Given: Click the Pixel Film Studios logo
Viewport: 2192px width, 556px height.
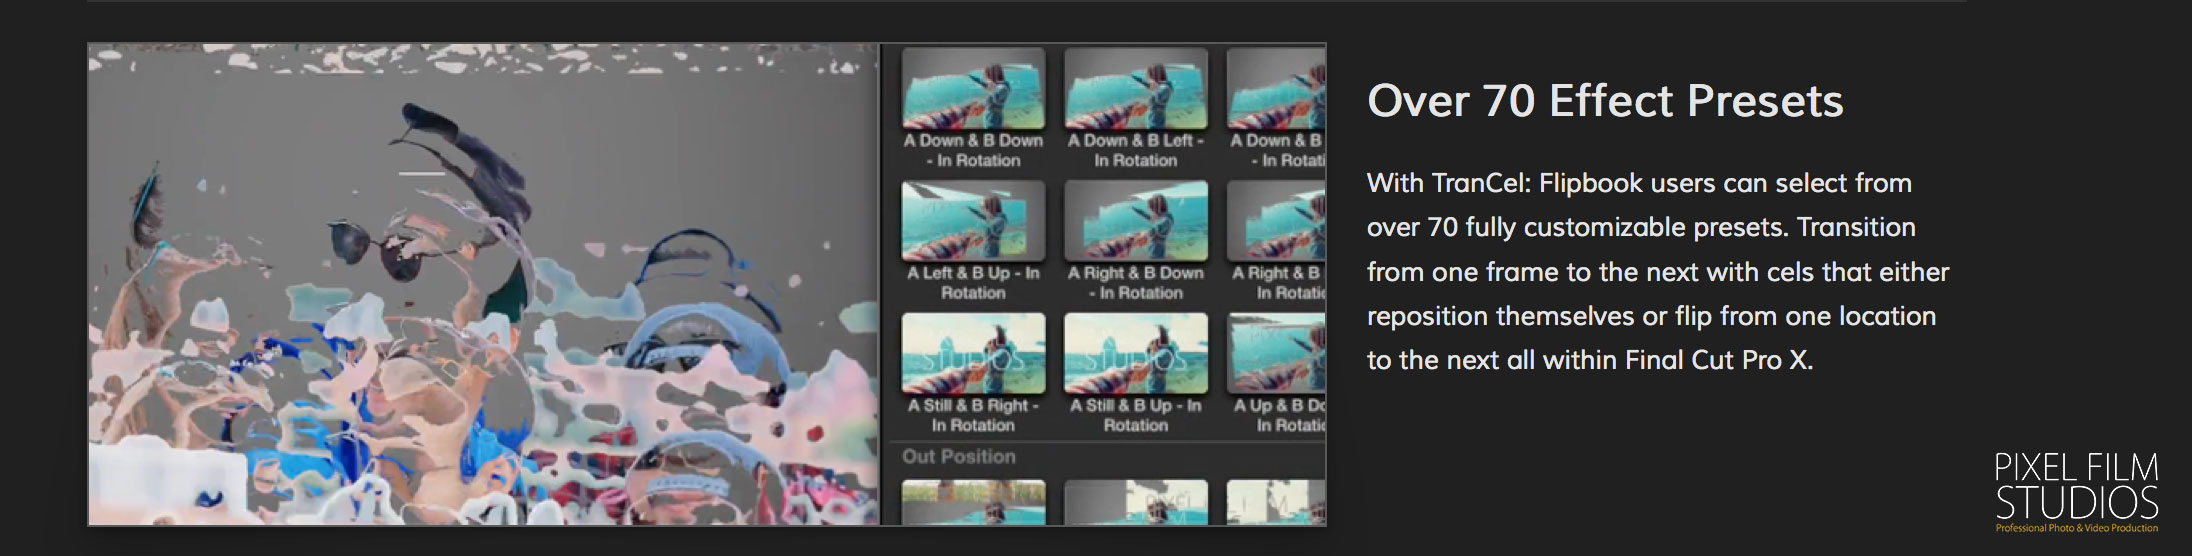Looking at the screenshot, I should (x=2077, y=493).
